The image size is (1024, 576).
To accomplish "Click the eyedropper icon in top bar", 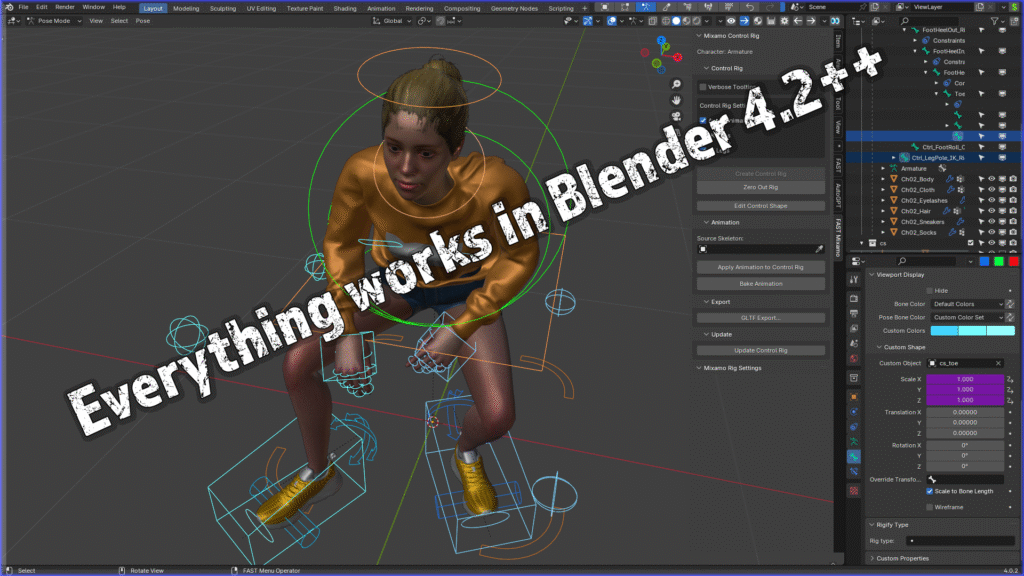I will click(x=666, y=7).
